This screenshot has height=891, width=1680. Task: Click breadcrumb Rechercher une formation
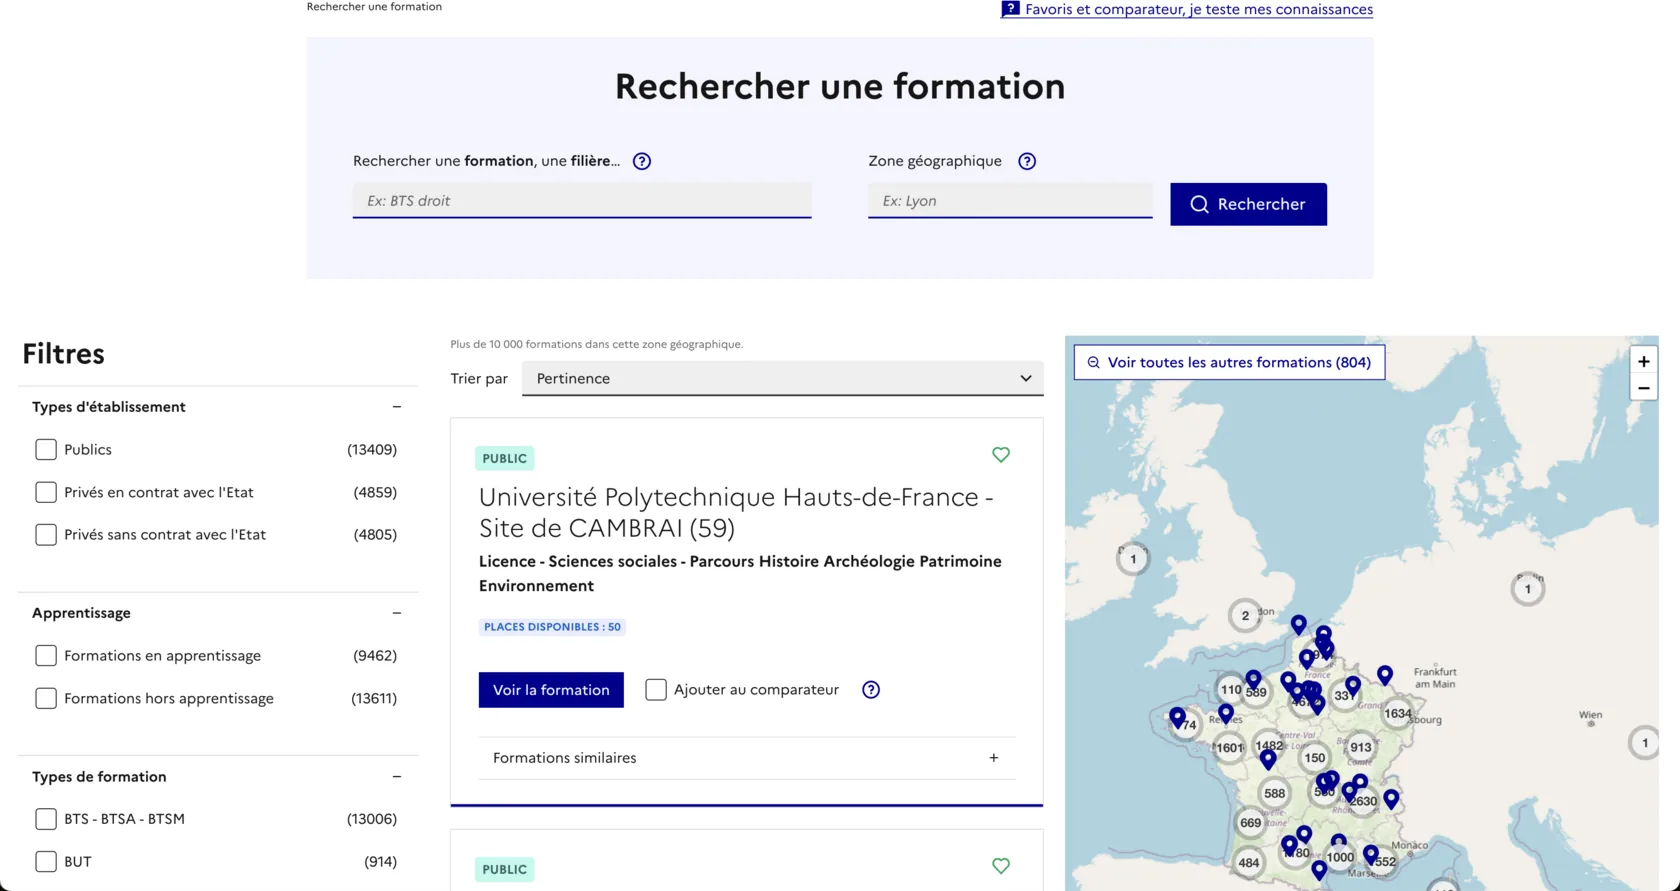(374, 7)
